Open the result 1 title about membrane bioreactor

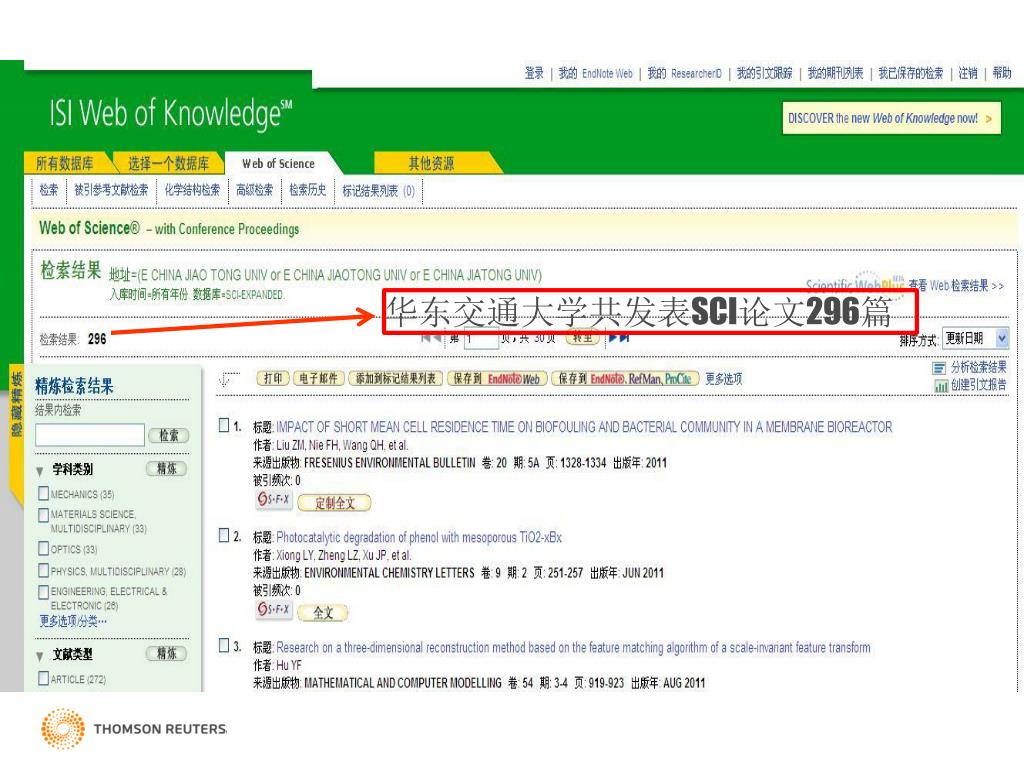(584, 427)
